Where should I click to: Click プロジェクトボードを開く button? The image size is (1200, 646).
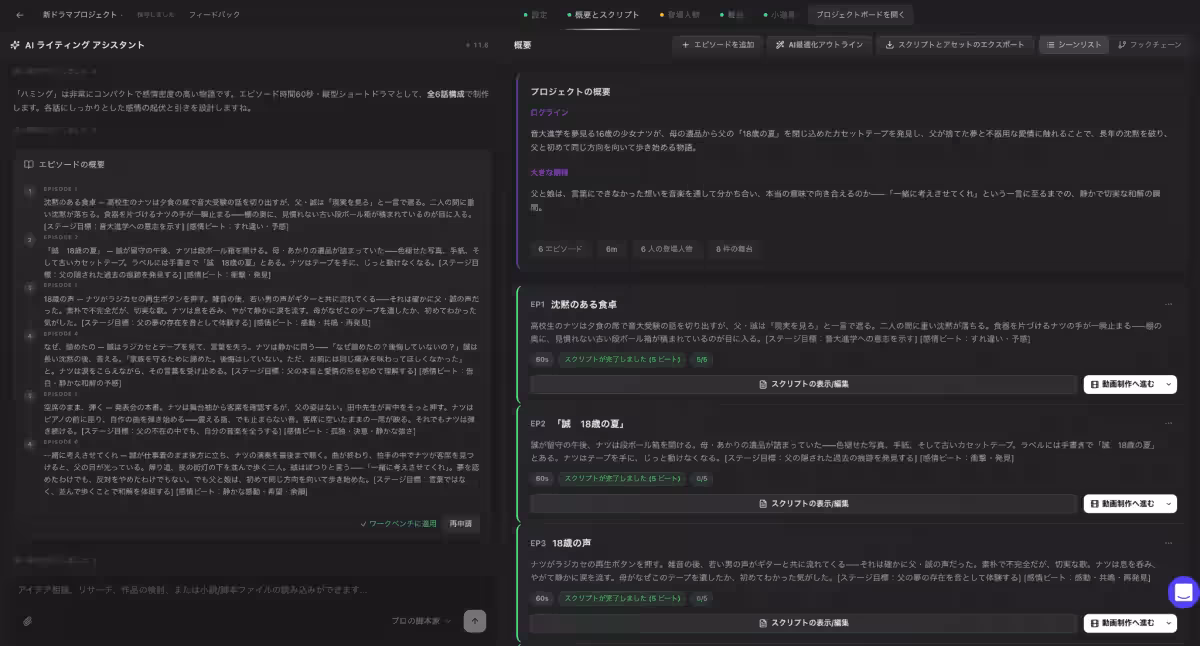(x=860, y=15)
